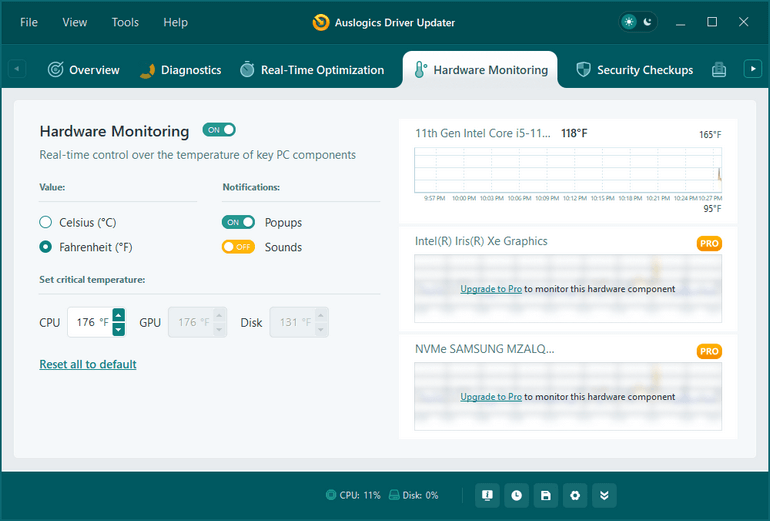The height and width of the screenshot is (521, 770).
Task: Increase Disk critical temperature with up arrow
Action: coord(321,315)
